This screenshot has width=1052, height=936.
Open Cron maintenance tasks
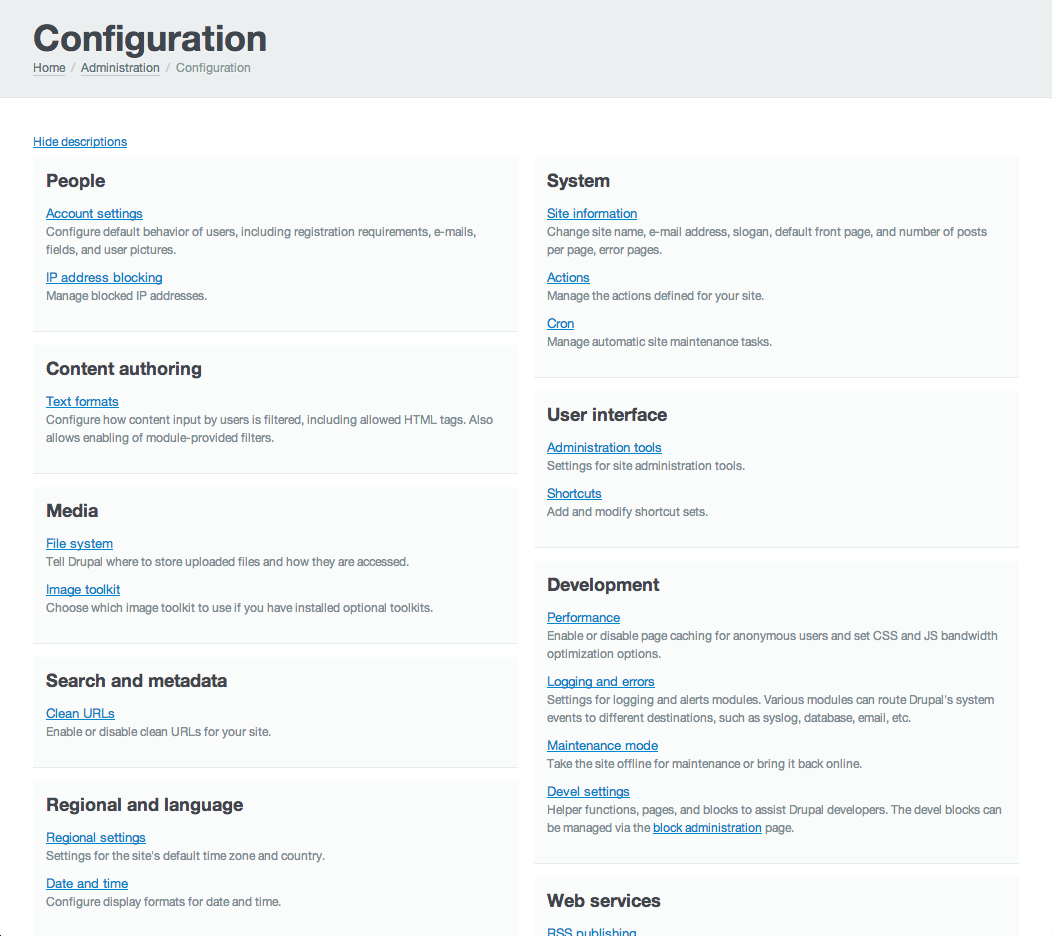pyautogui.click(x=560, y=323)
